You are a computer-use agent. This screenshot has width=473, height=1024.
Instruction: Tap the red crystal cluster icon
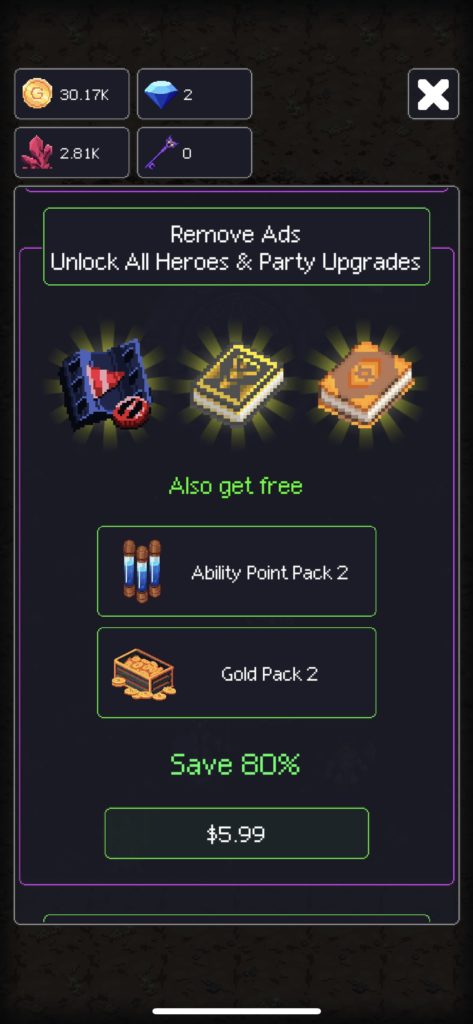click(37, 153)
